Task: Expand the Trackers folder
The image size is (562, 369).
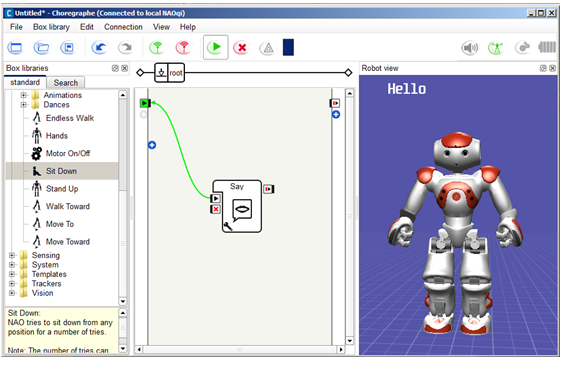Action: 11,283
